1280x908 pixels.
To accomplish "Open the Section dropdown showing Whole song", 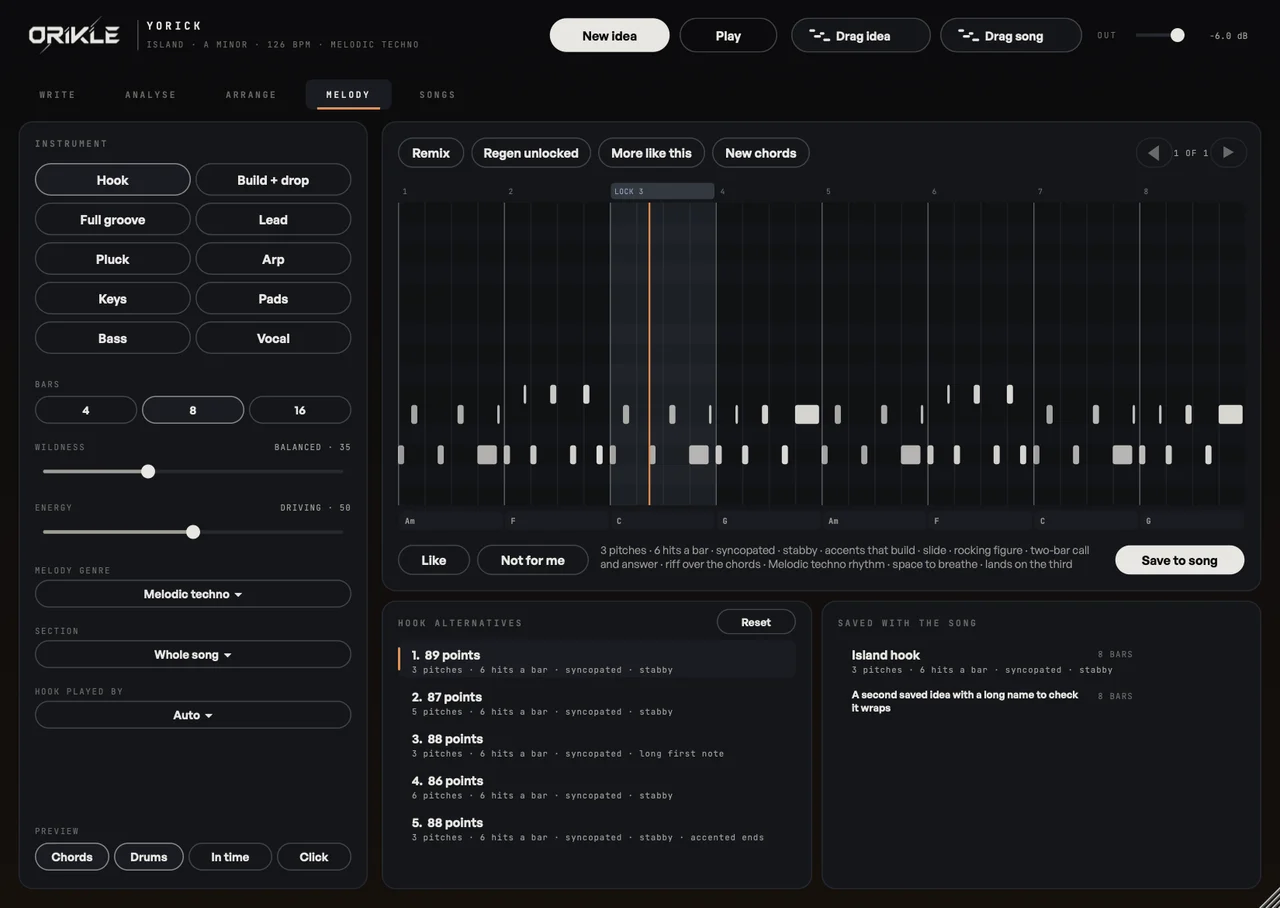I will point(193,655).
